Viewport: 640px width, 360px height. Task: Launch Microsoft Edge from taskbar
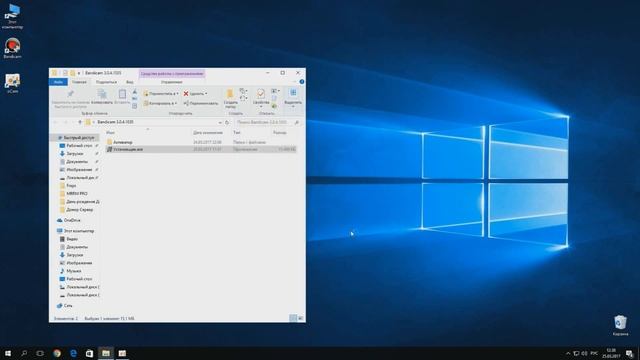[x=73, y=353]
